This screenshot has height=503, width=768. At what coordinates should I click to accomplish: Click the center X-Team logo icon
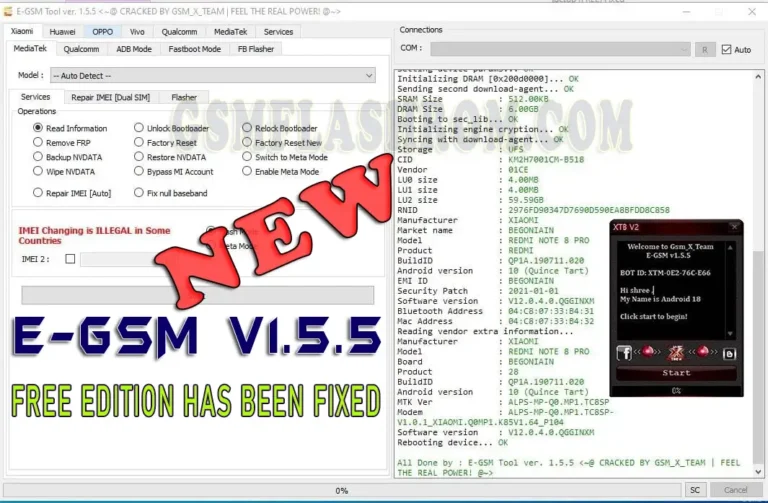point(675,352)
